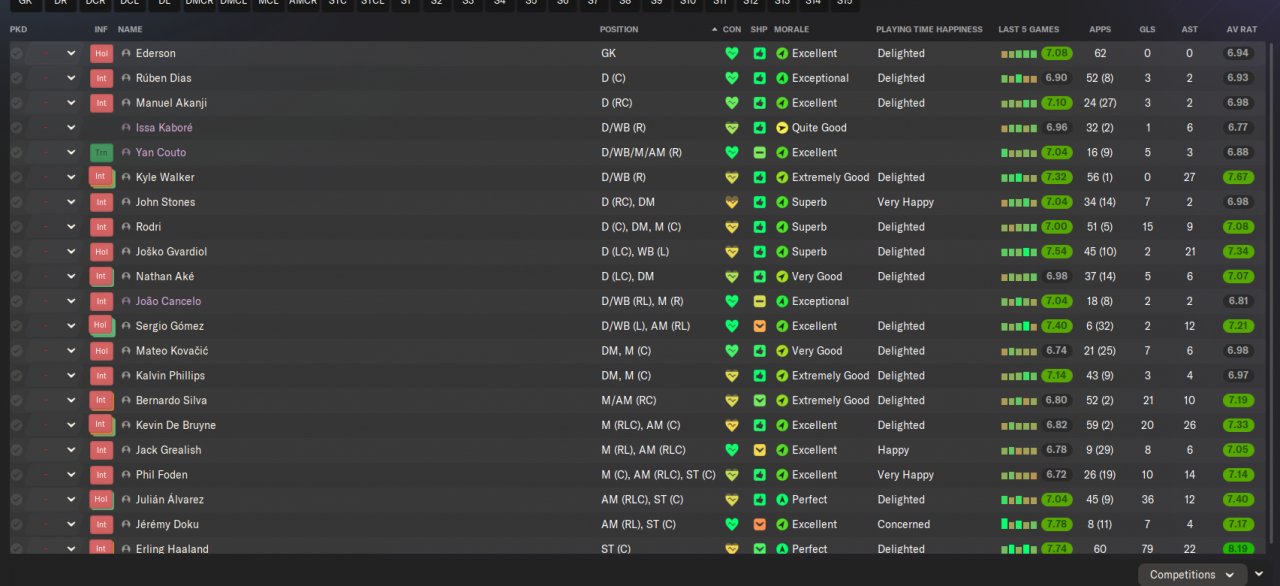Viewport: 1280px width, 586px height.
Task: Click Manuel Akanji's morale arrow icon
Action: pyautogui.click(x=782, y=103)
